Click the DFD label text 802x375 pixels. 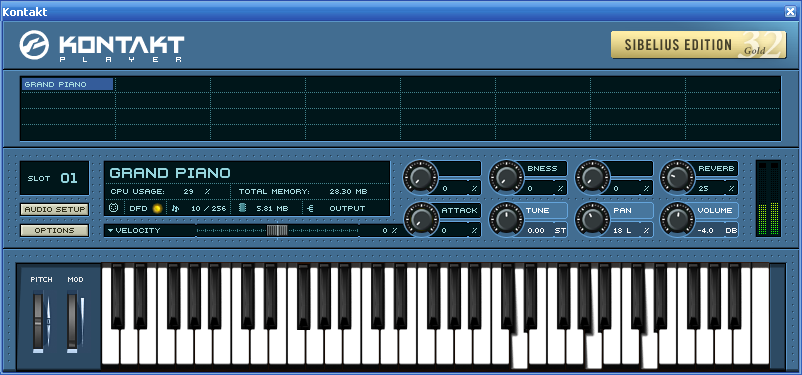pos(138,208)
